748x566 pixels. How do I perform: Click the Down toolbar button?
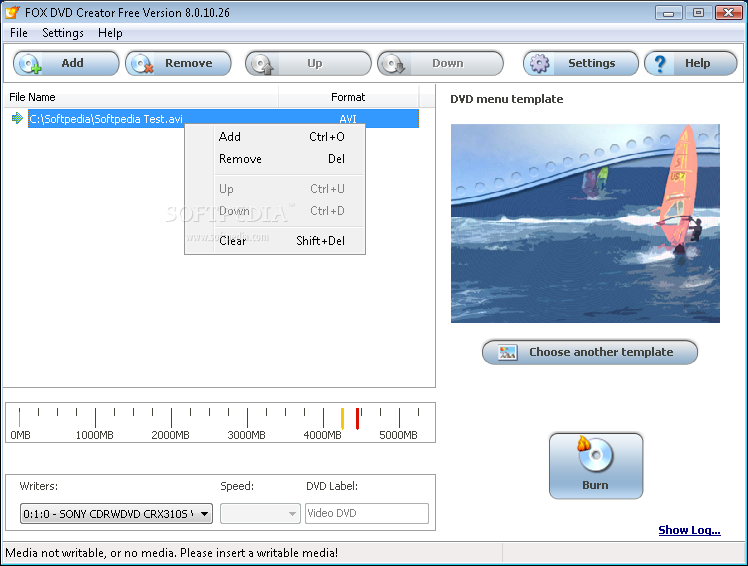click(x=440, y=63)
